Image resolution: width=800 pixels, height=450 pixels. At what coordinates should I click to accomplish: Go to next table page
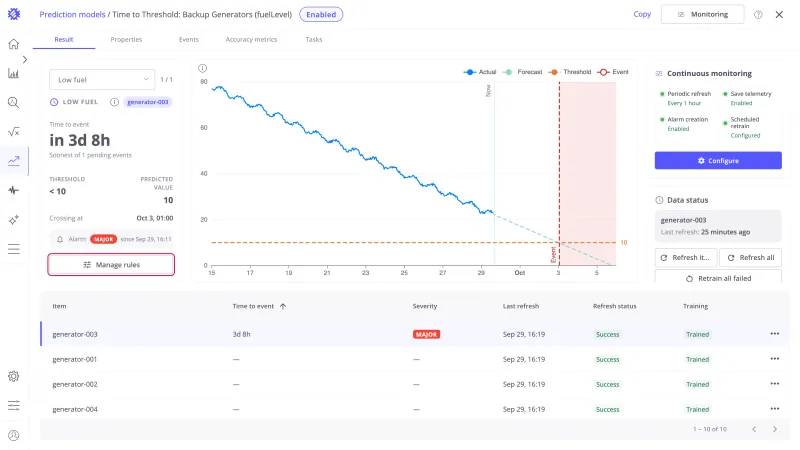774,429
